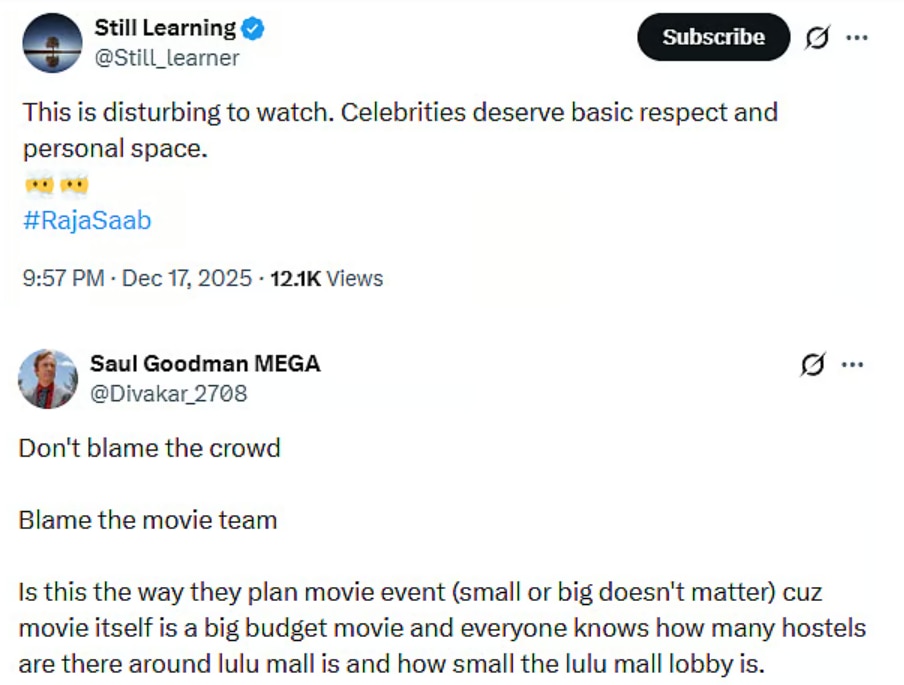Open the Saul Goodman MEGA display name
Screen dimensions: 904x685
point(205,364)
